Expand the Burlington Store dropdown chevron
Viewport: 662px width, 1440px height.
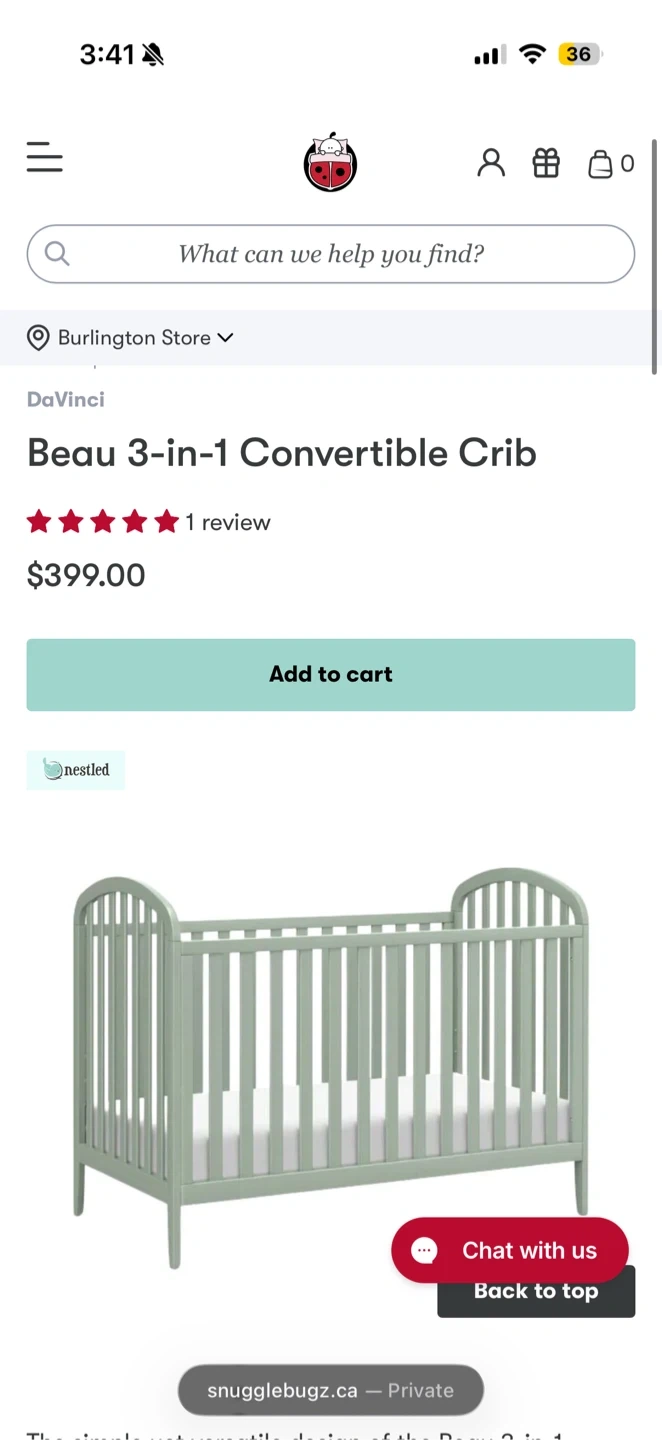[x=226, y=338]
